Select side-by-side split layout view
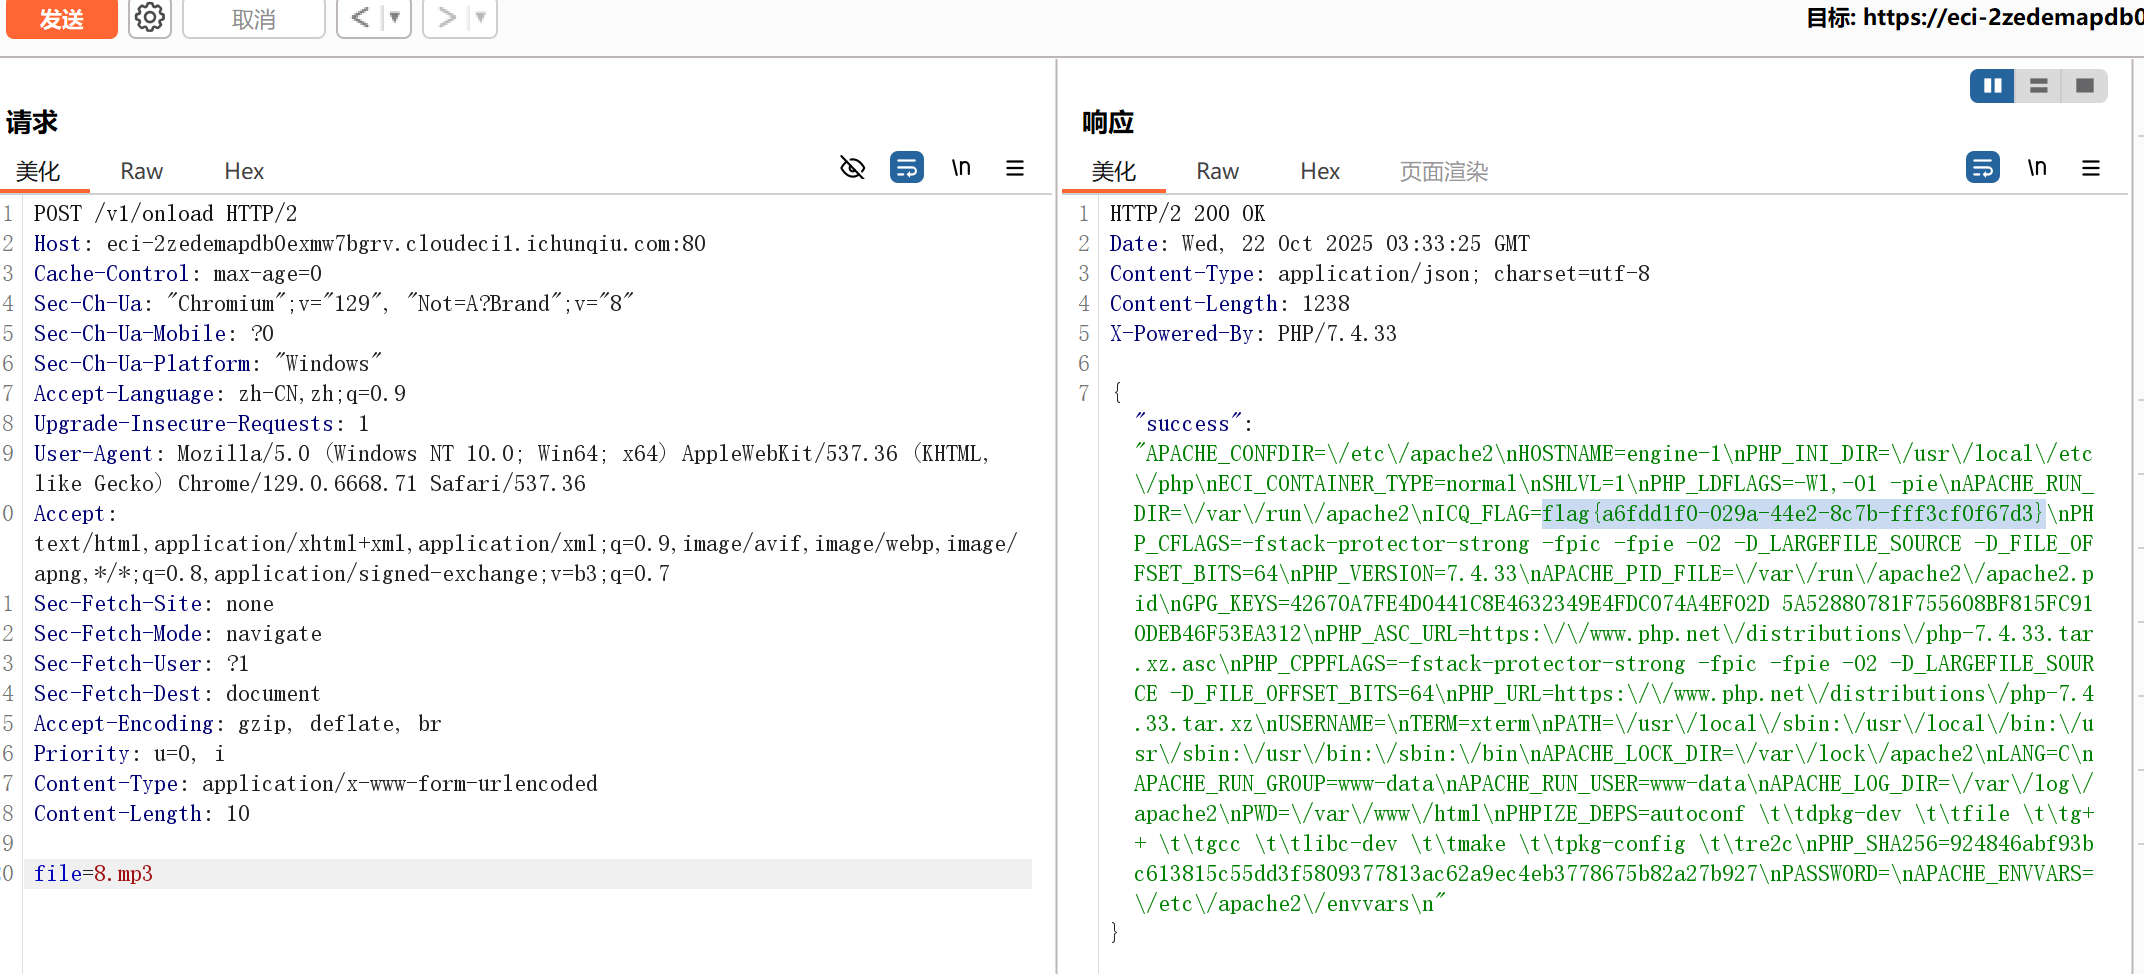 tap(1992, 86)
